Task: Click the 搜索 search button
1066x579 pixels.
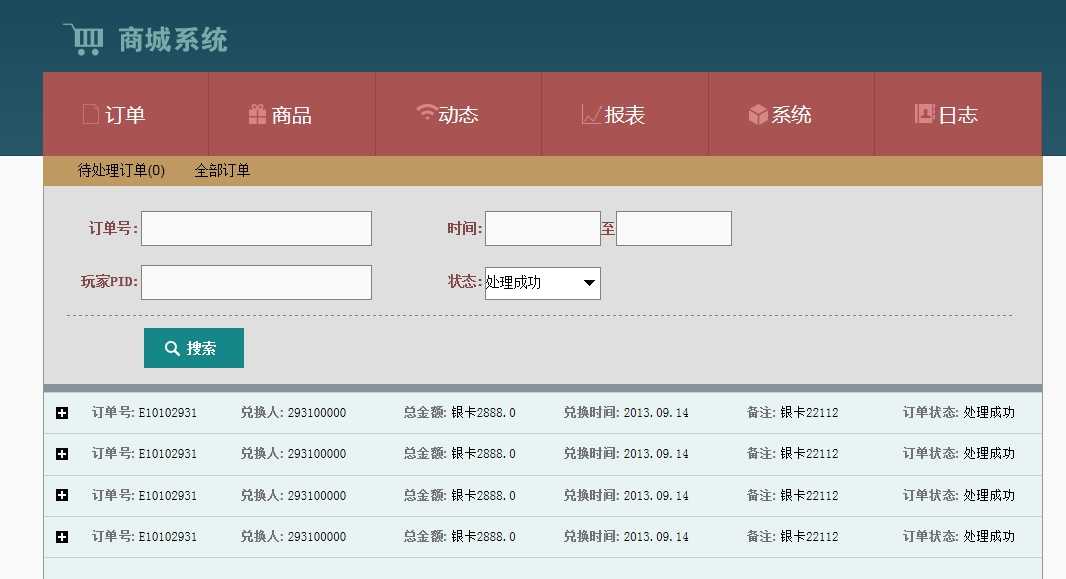Action: [x=193, y=347]
